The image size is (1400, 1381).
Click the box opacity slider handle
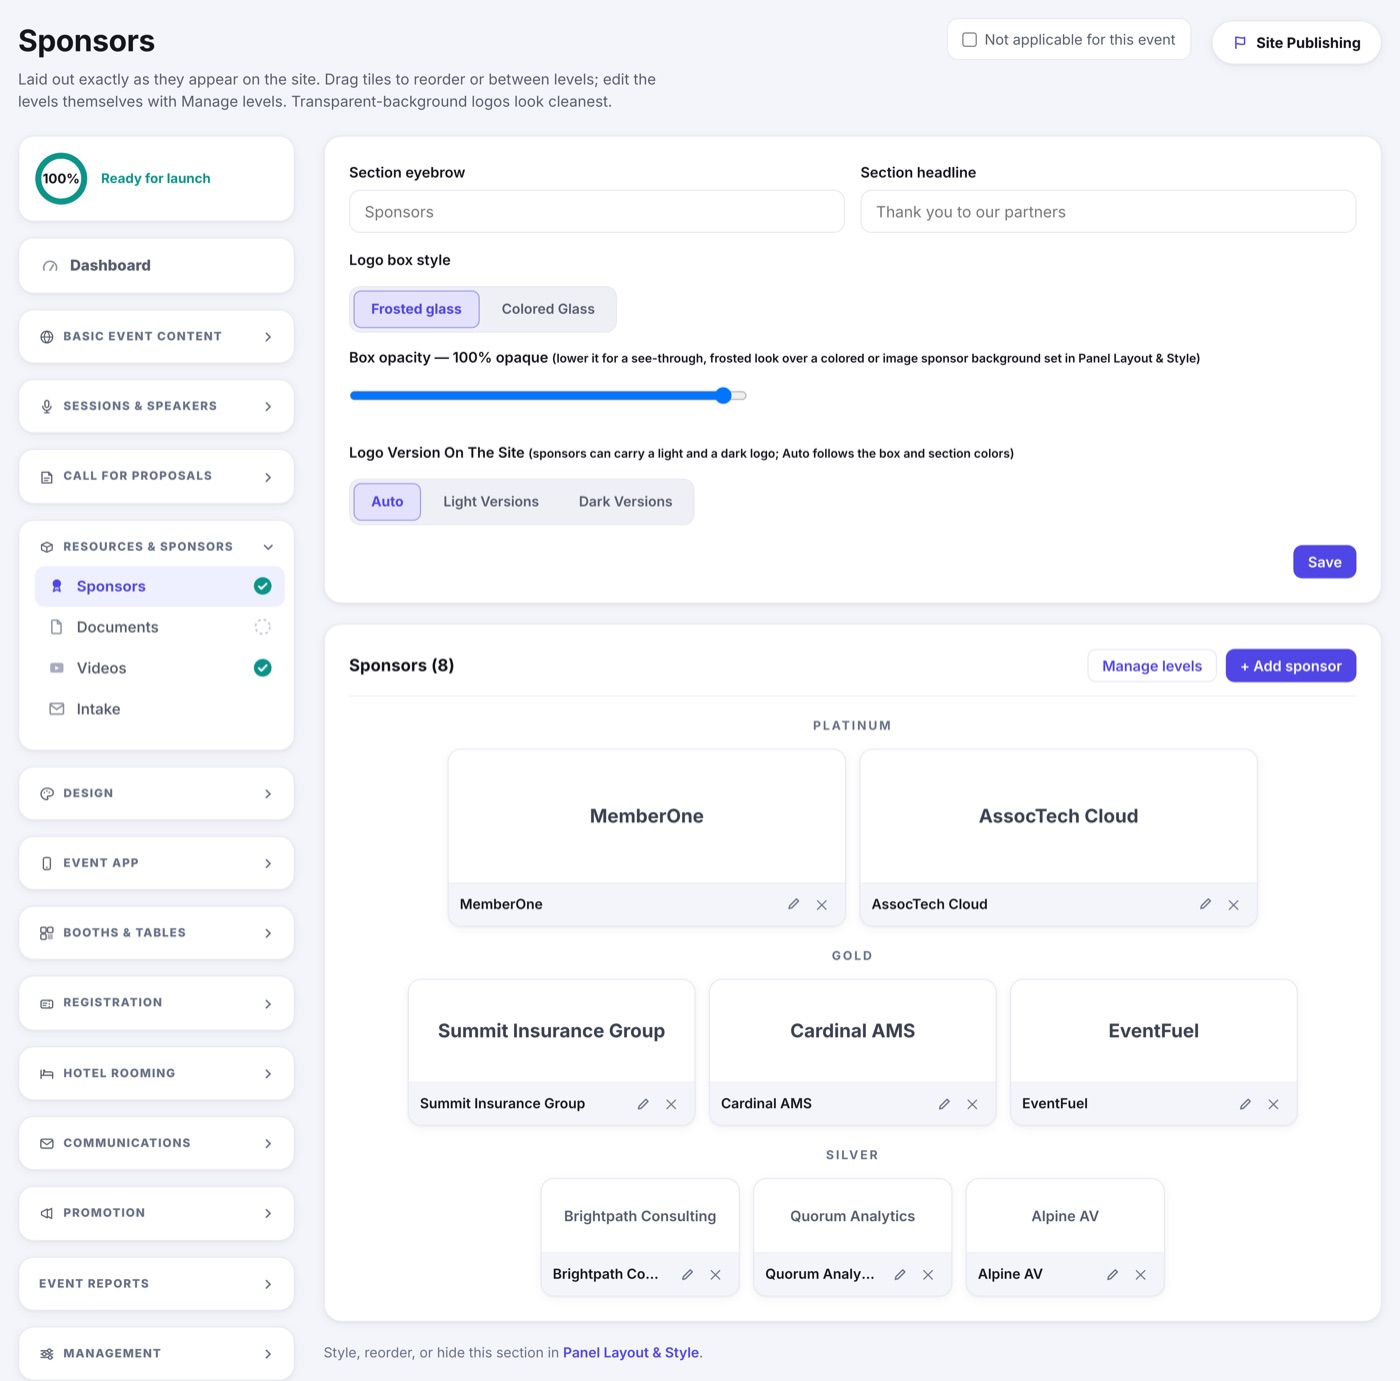[x=724, y=396]
